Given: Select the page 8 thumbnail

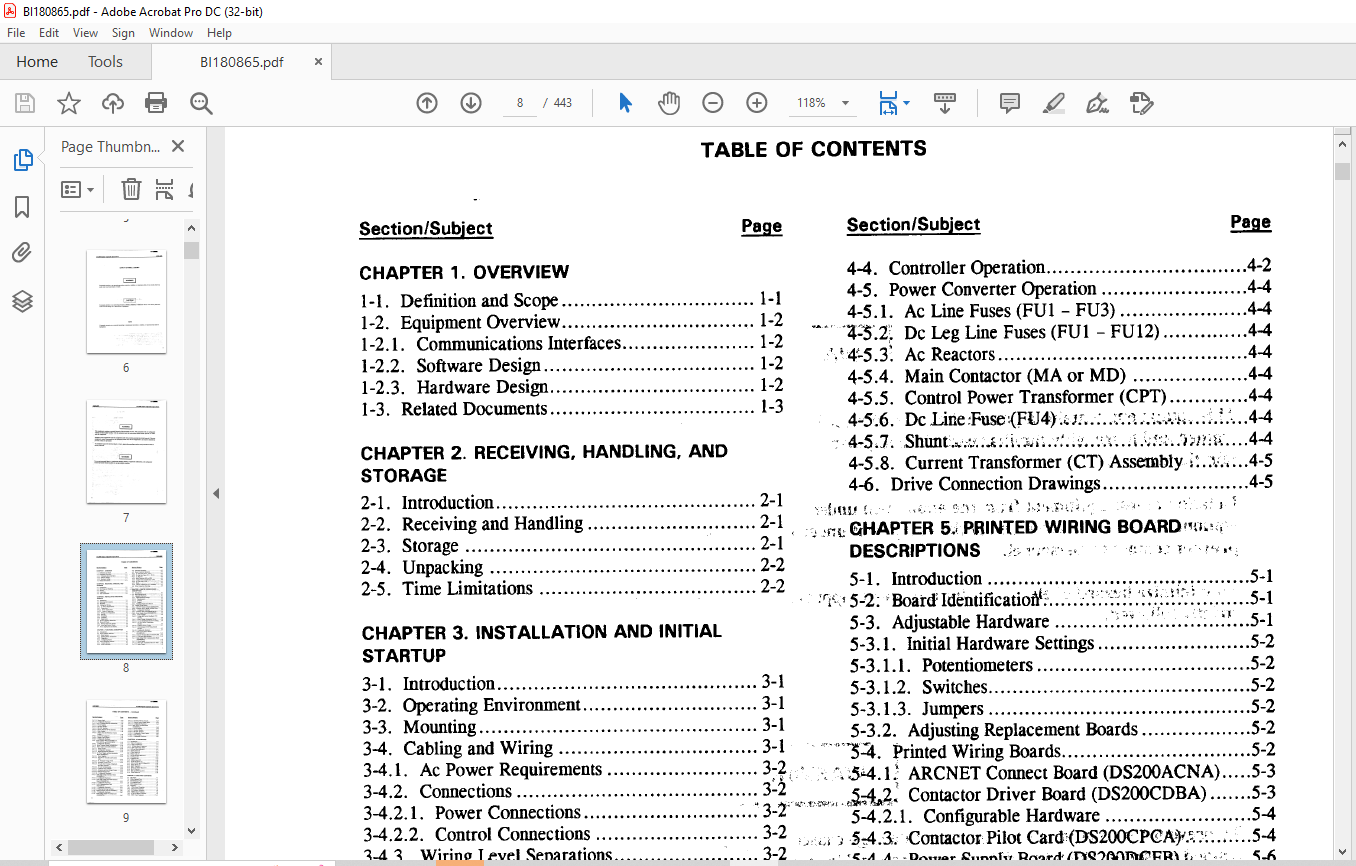Looking at the screenshot, I should tap(126, 602).
